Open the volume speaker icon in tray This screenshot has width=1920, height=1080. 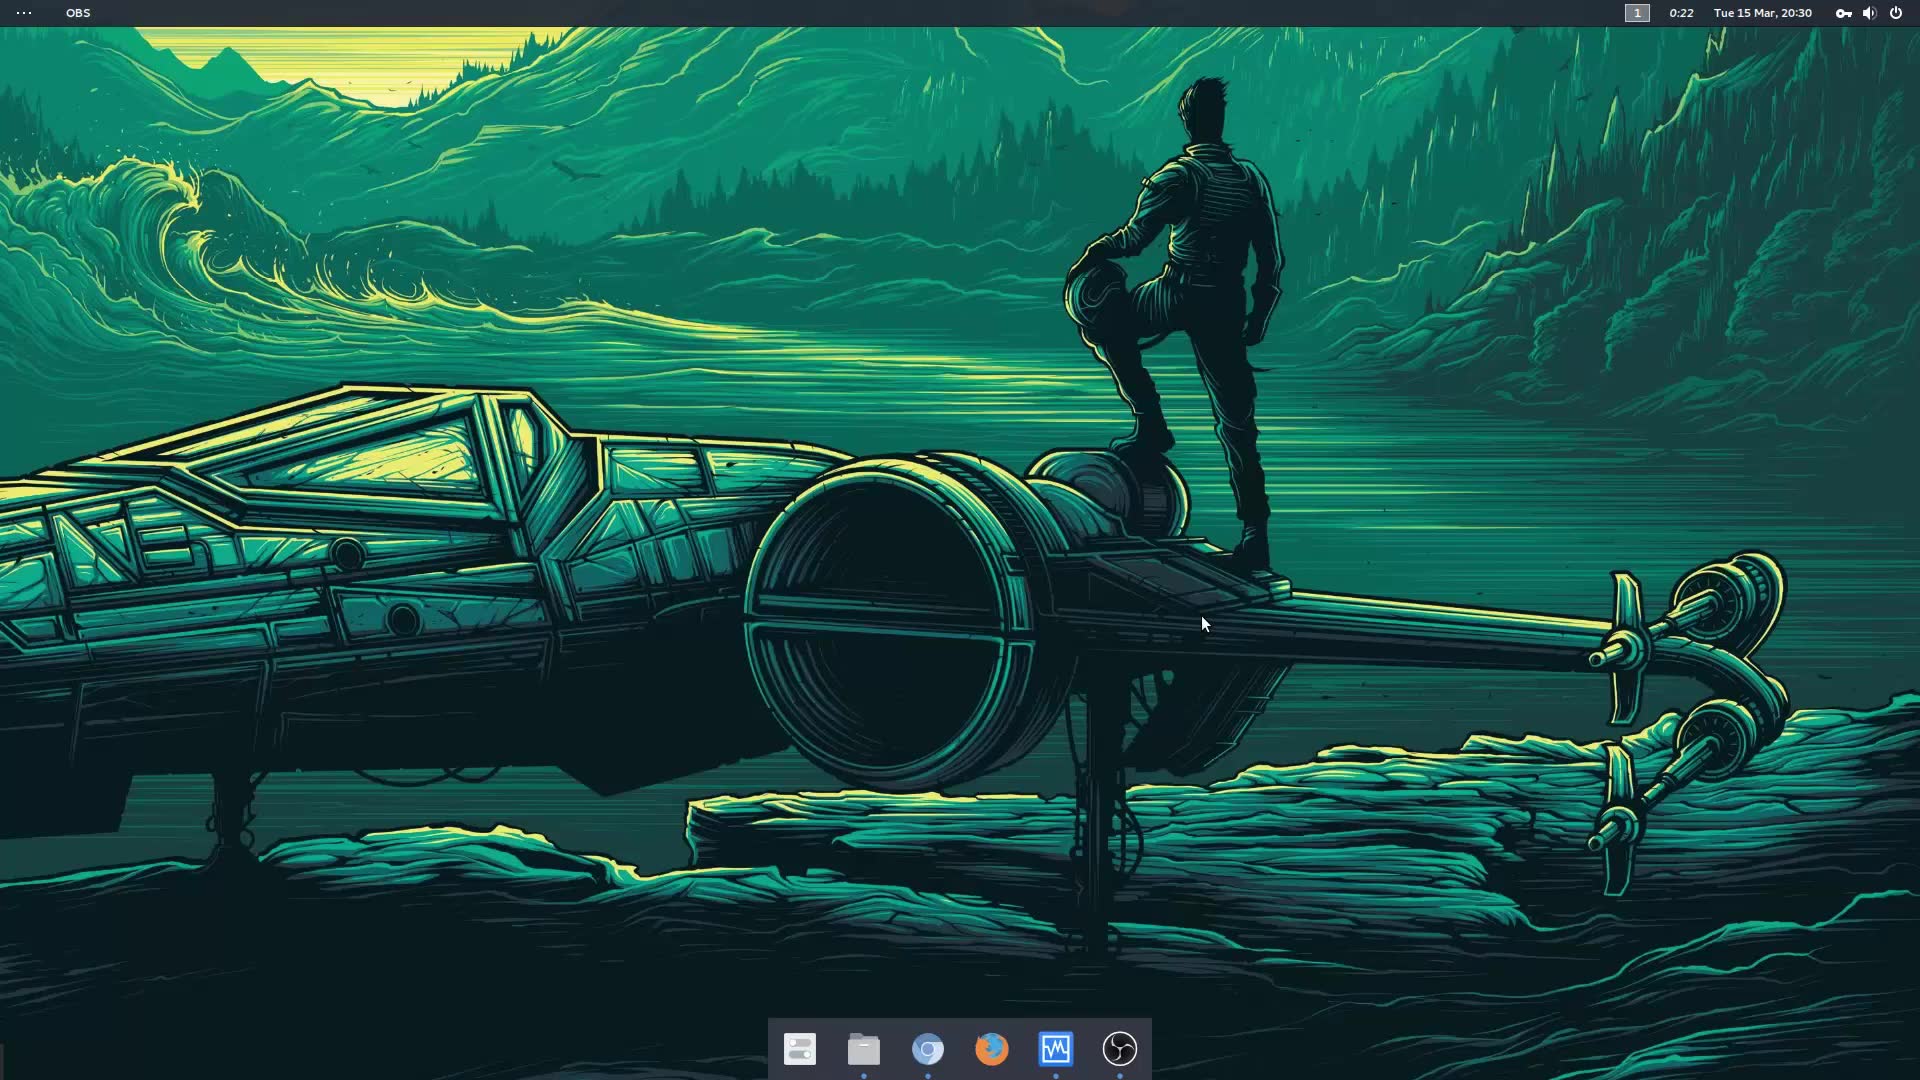(1869, 13)
